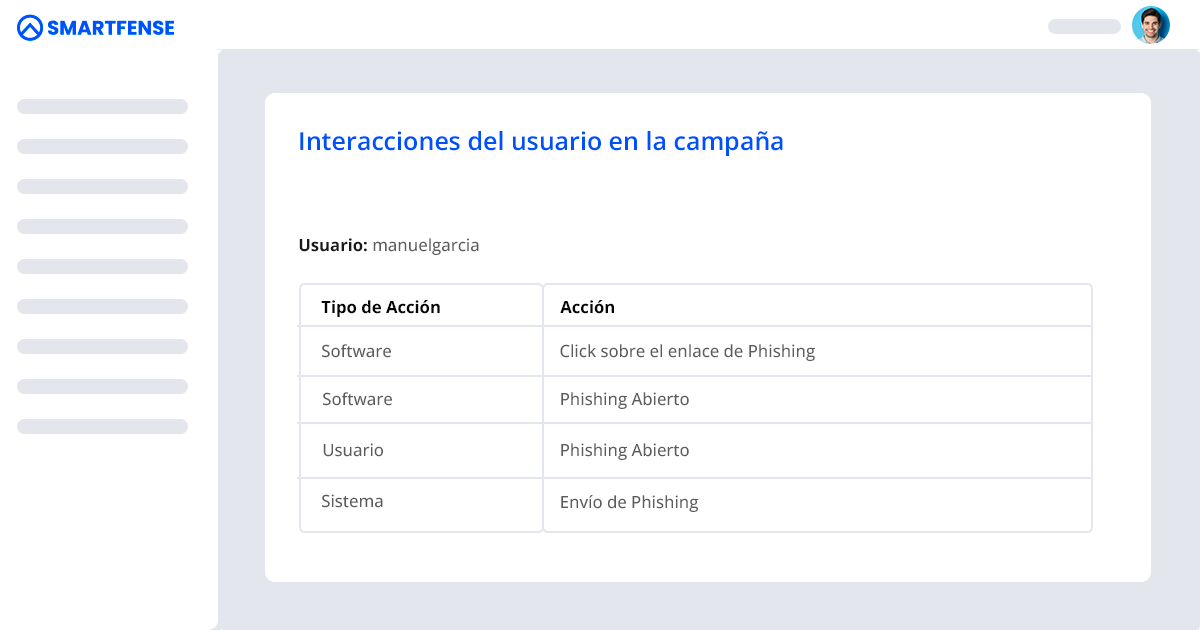Click the first Software type cell
The width and height of the screenshot is (1200, 630).
pos(421,351)
